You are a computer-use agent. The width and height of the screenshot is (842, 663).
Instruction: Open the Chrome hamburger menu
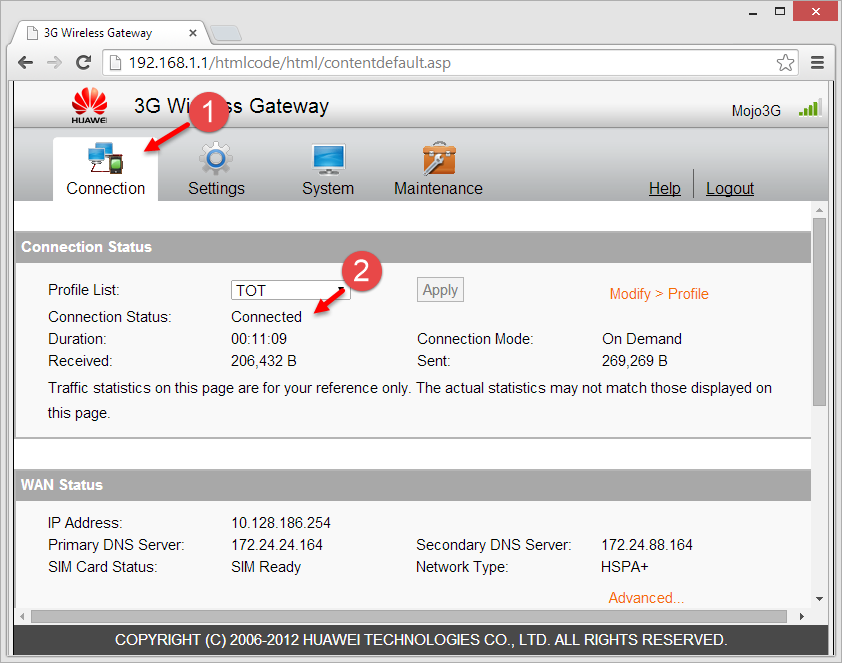(x=817, y=63)
